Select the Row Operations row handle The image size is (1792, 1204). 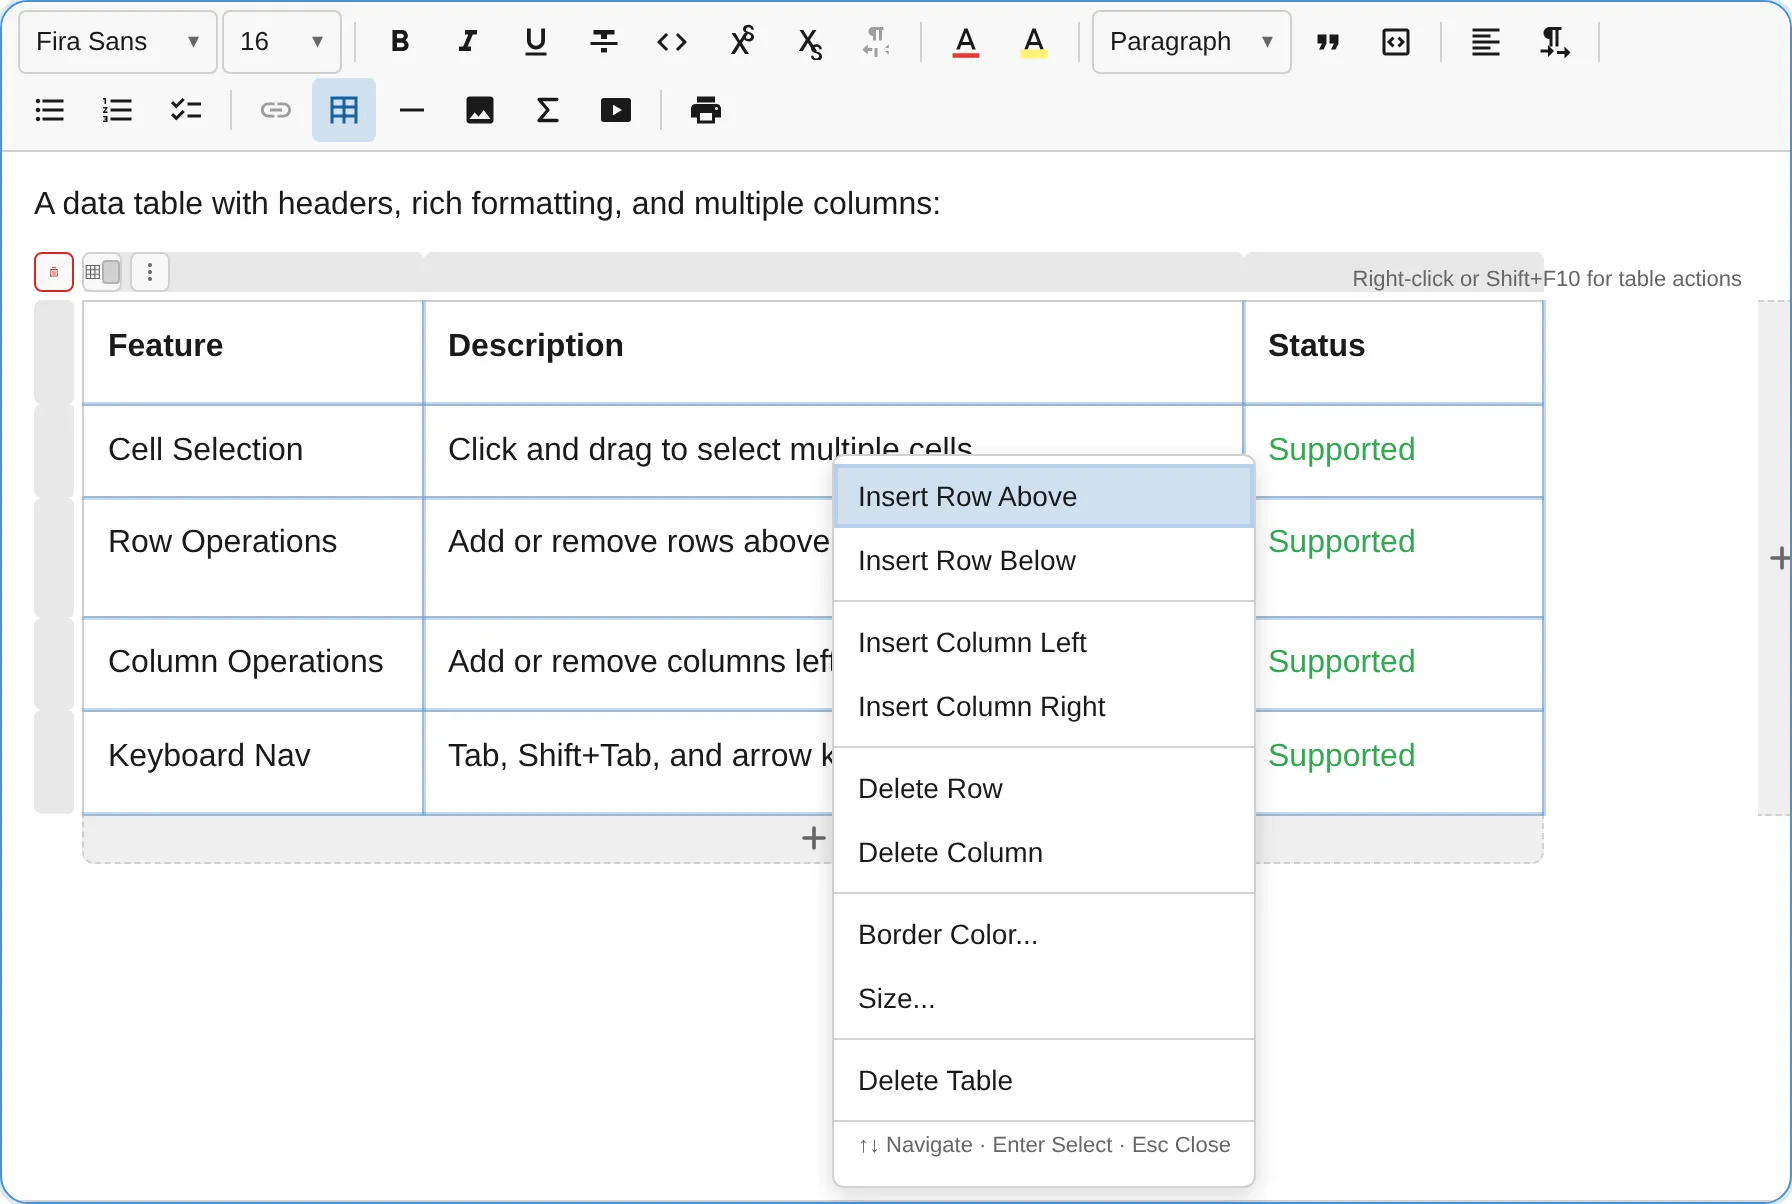point(54,558)
